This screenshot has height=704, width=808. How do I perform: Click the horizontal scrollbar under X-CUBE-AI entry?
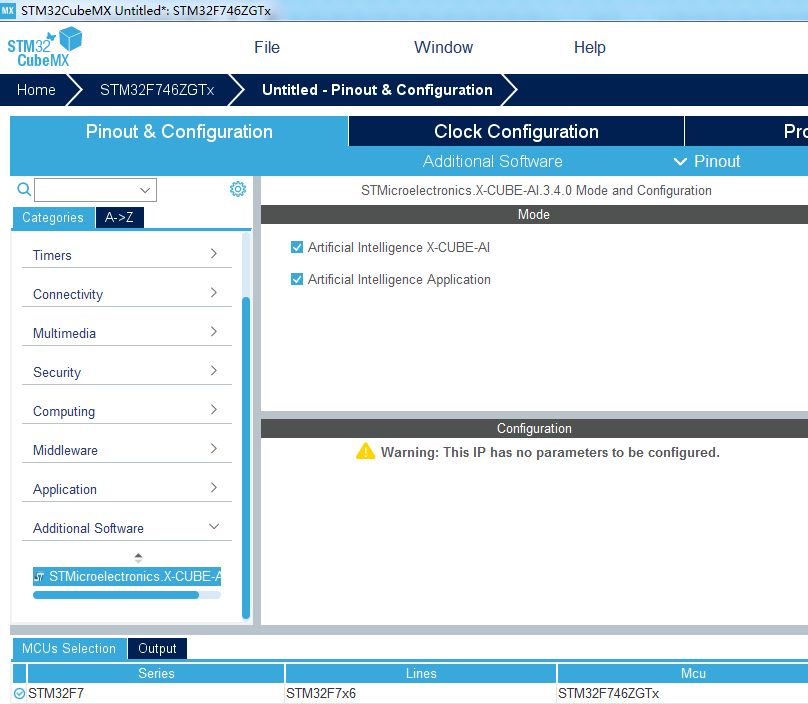116,595
